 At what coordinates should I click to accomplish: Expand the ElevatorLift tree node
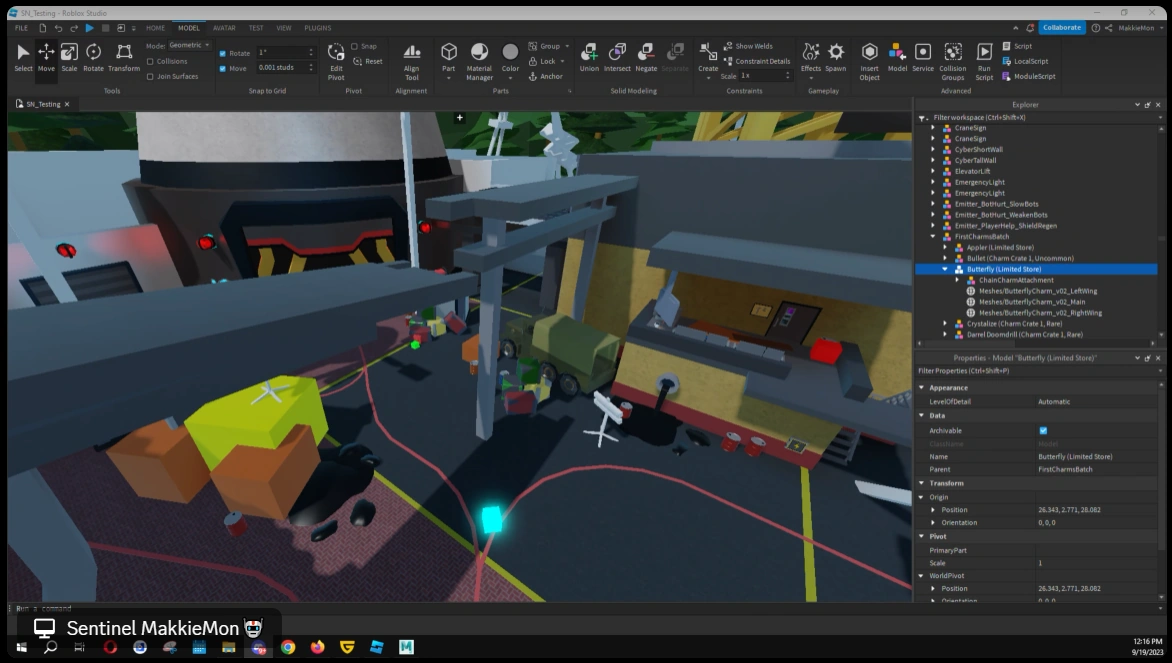(x=933, y=171)
